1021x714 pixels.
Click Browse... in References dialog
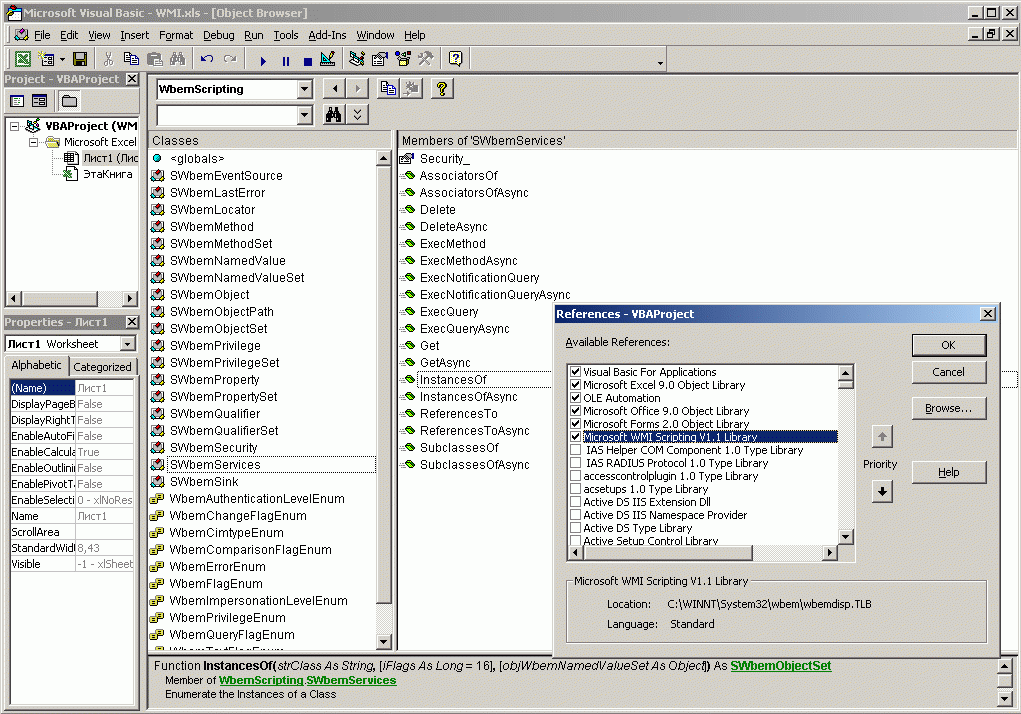(x=949, y=409)
